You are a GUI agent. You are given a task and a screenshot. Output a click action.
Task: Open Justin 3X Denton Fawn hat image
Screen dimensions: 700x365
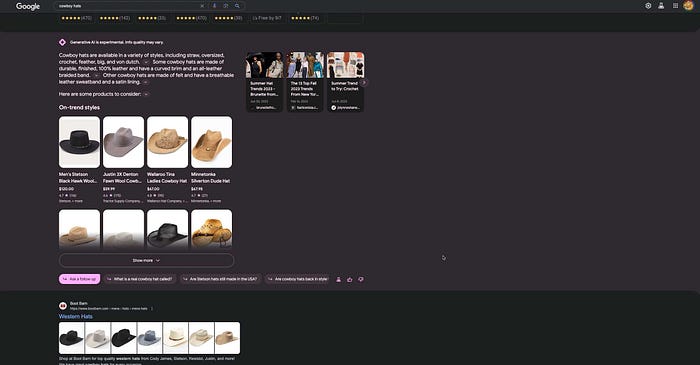point(124,142)
